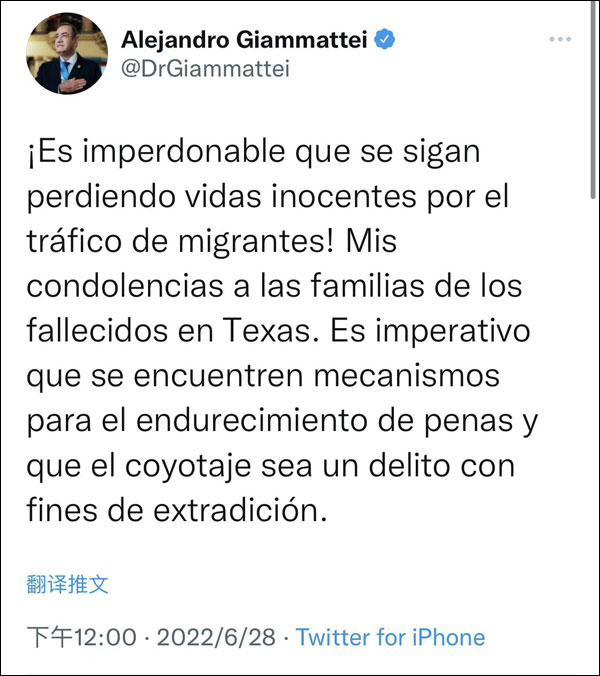Open Alejandro Giammattei's profile picture
600x676 pixels.
(67, 53)
